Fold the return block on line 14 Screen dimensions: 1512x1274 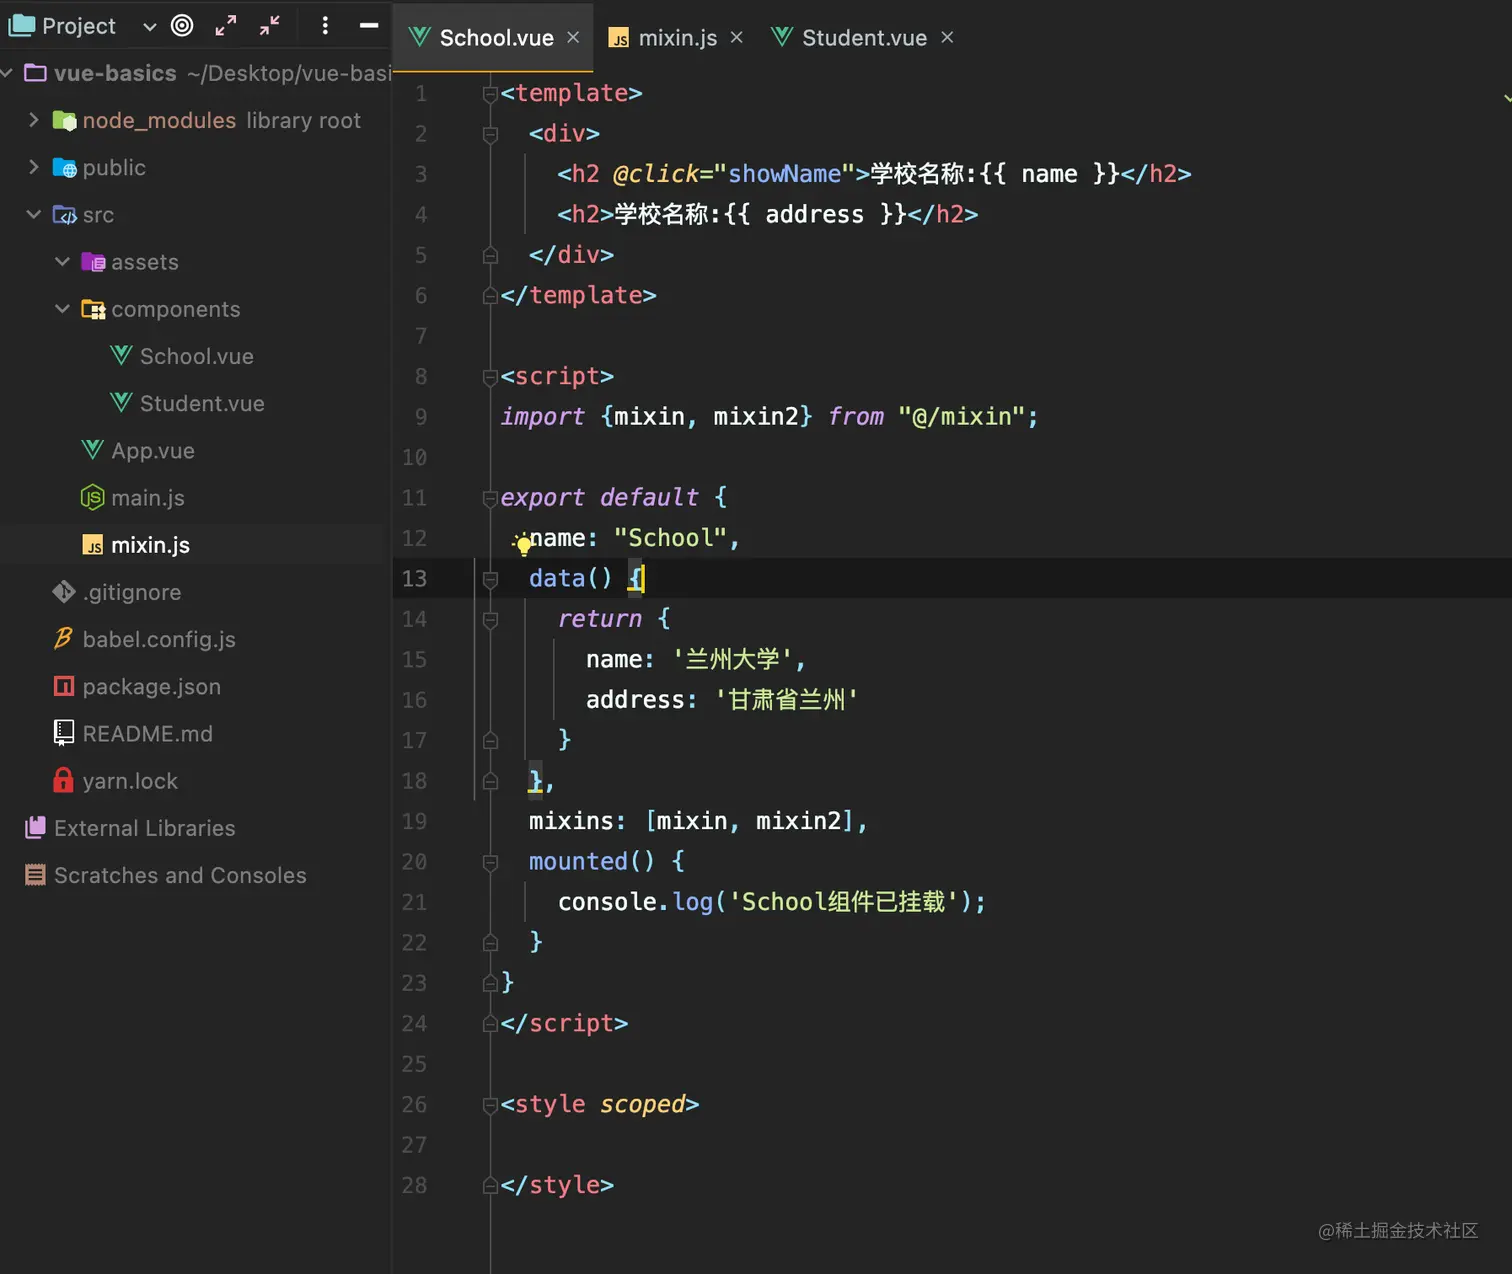490,620
